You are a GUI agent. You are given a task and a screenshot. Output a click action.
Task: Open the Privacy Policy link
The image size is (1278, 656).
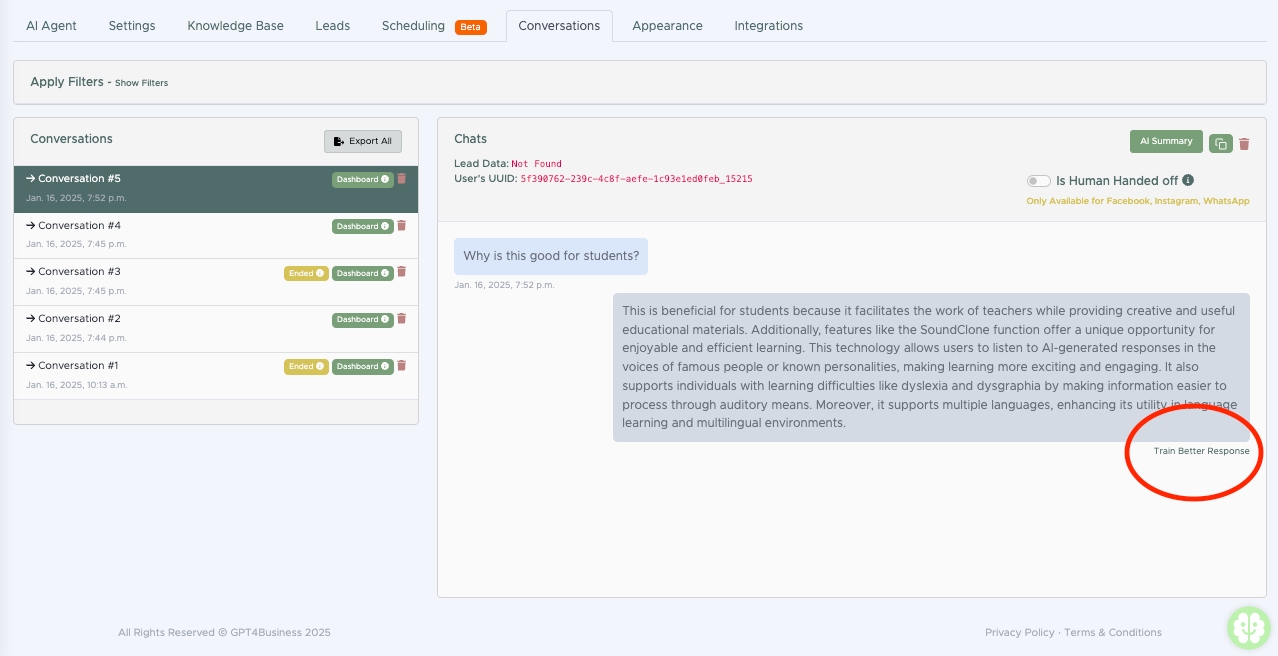[1019, 632]
